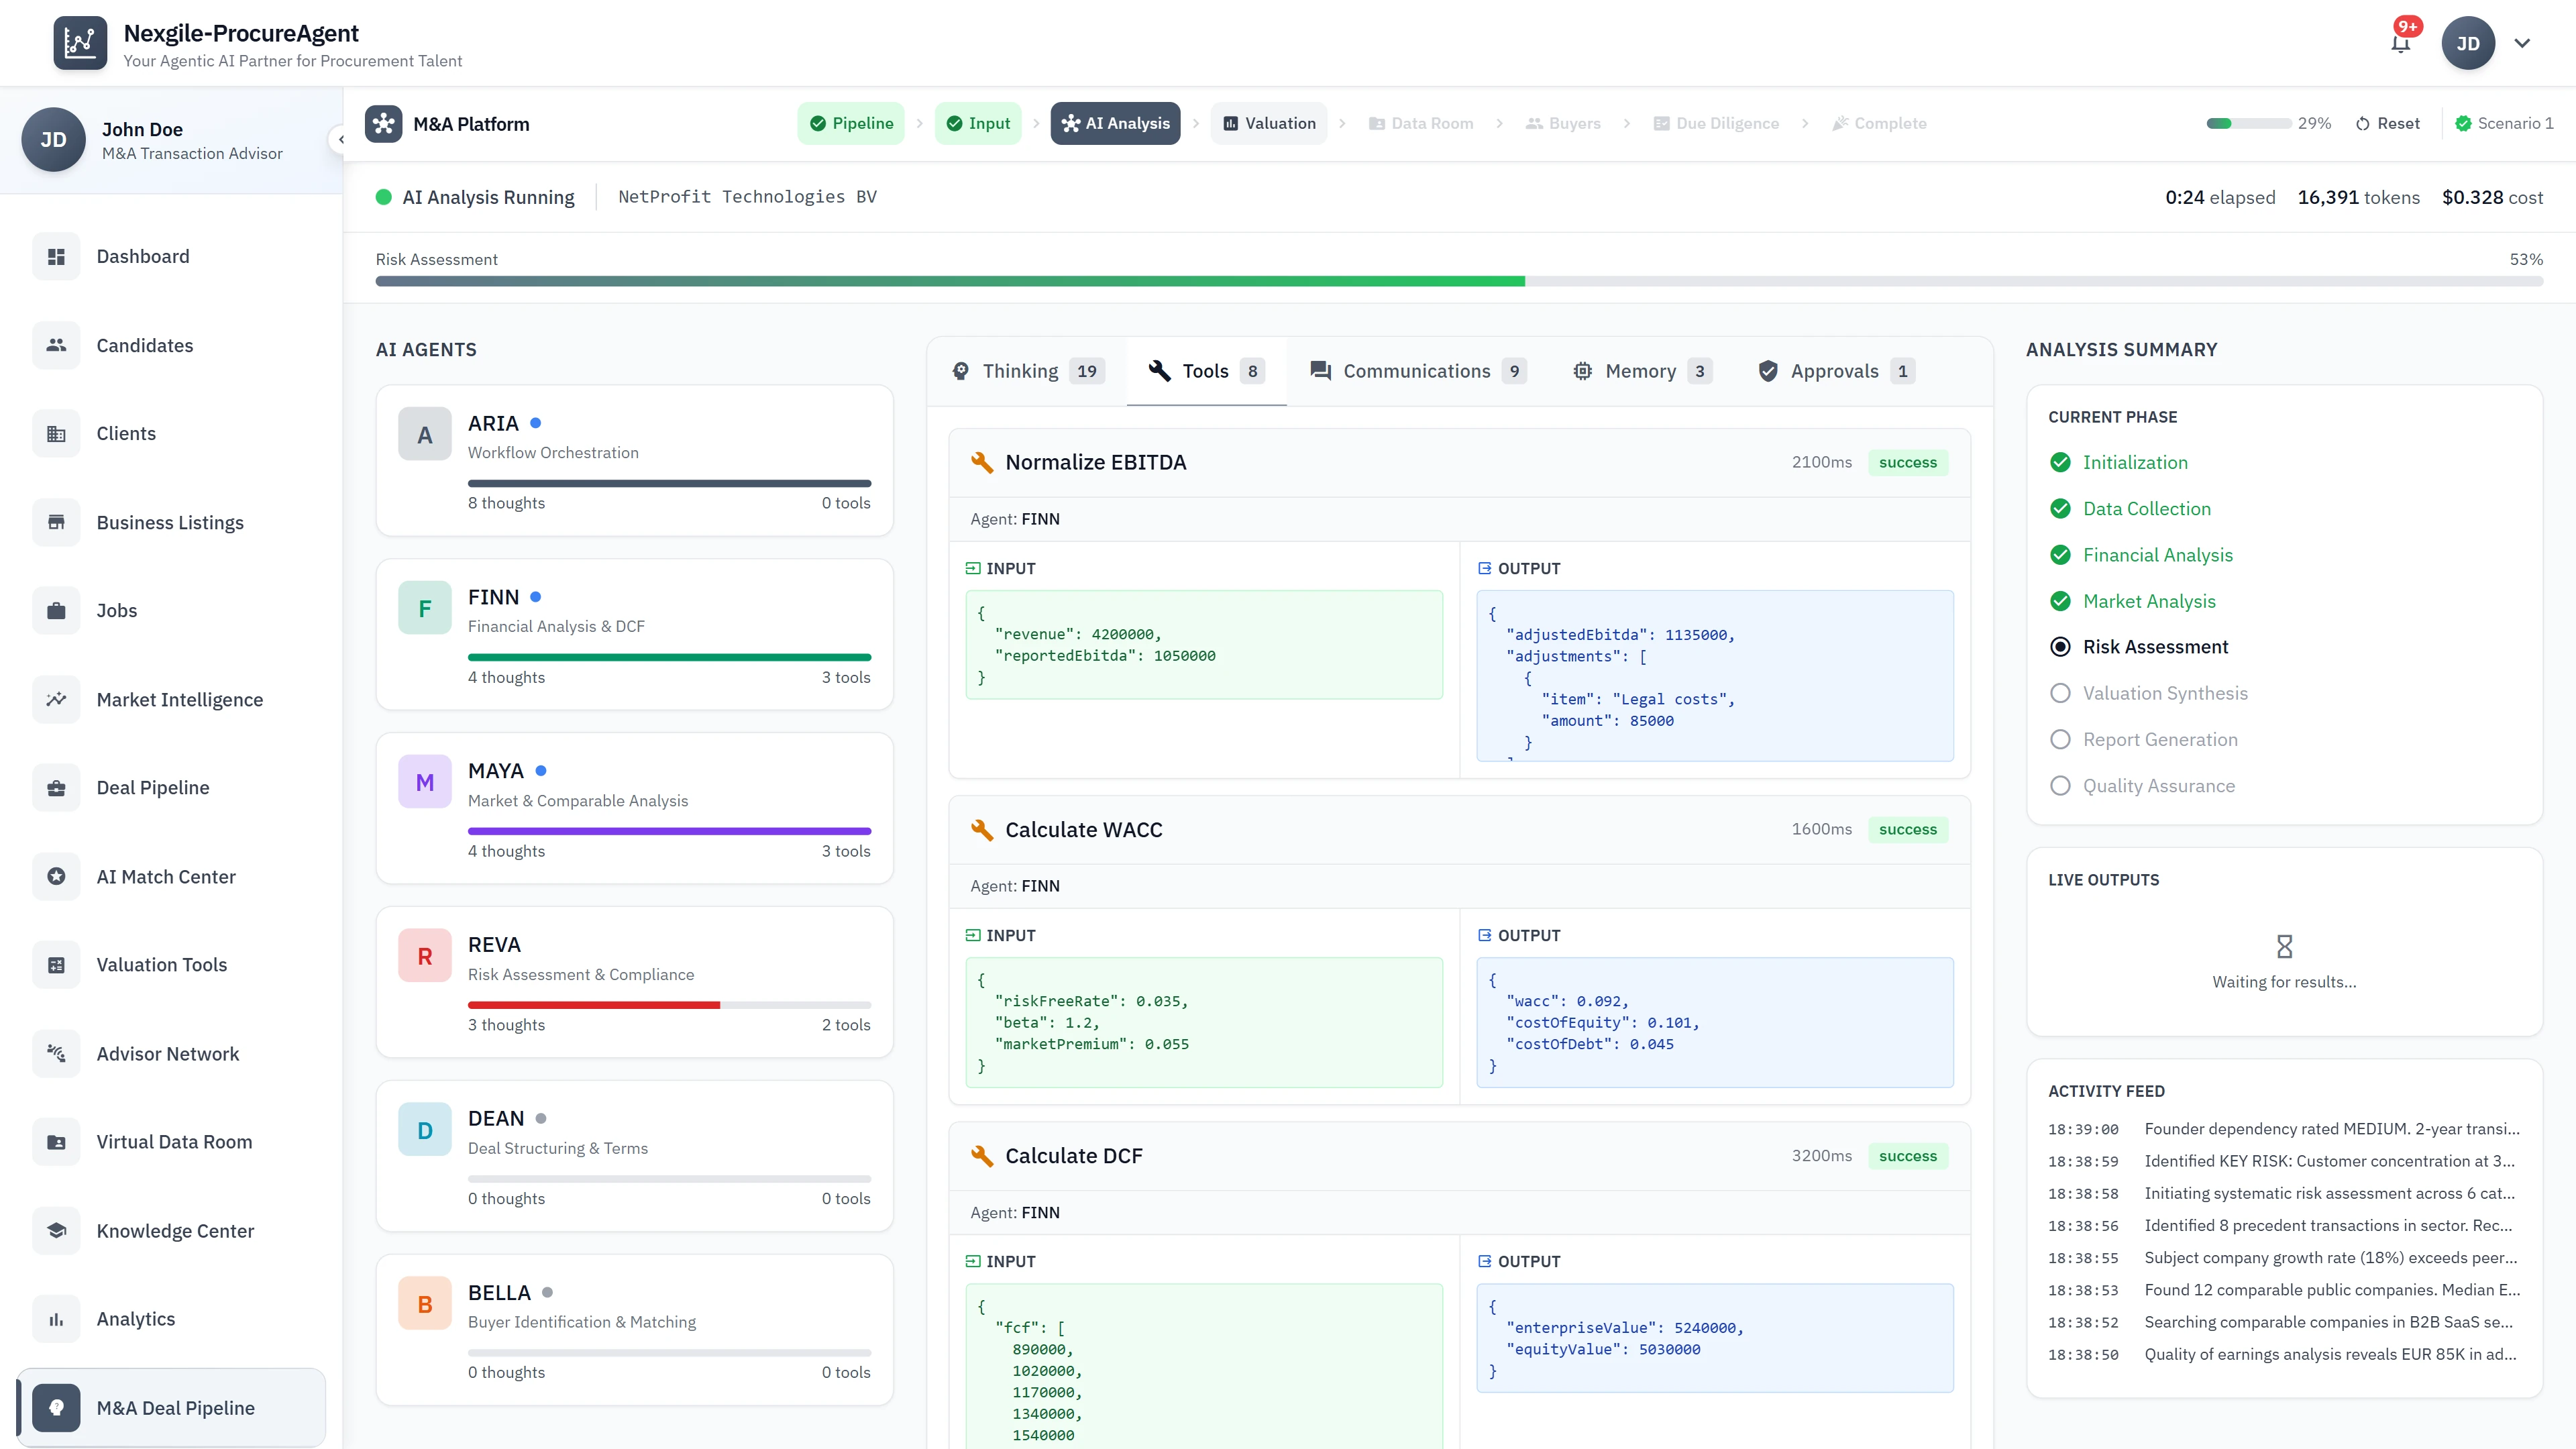
Task: Select the Valuation Synthesis phase circle
Action: click(2060, 692)
